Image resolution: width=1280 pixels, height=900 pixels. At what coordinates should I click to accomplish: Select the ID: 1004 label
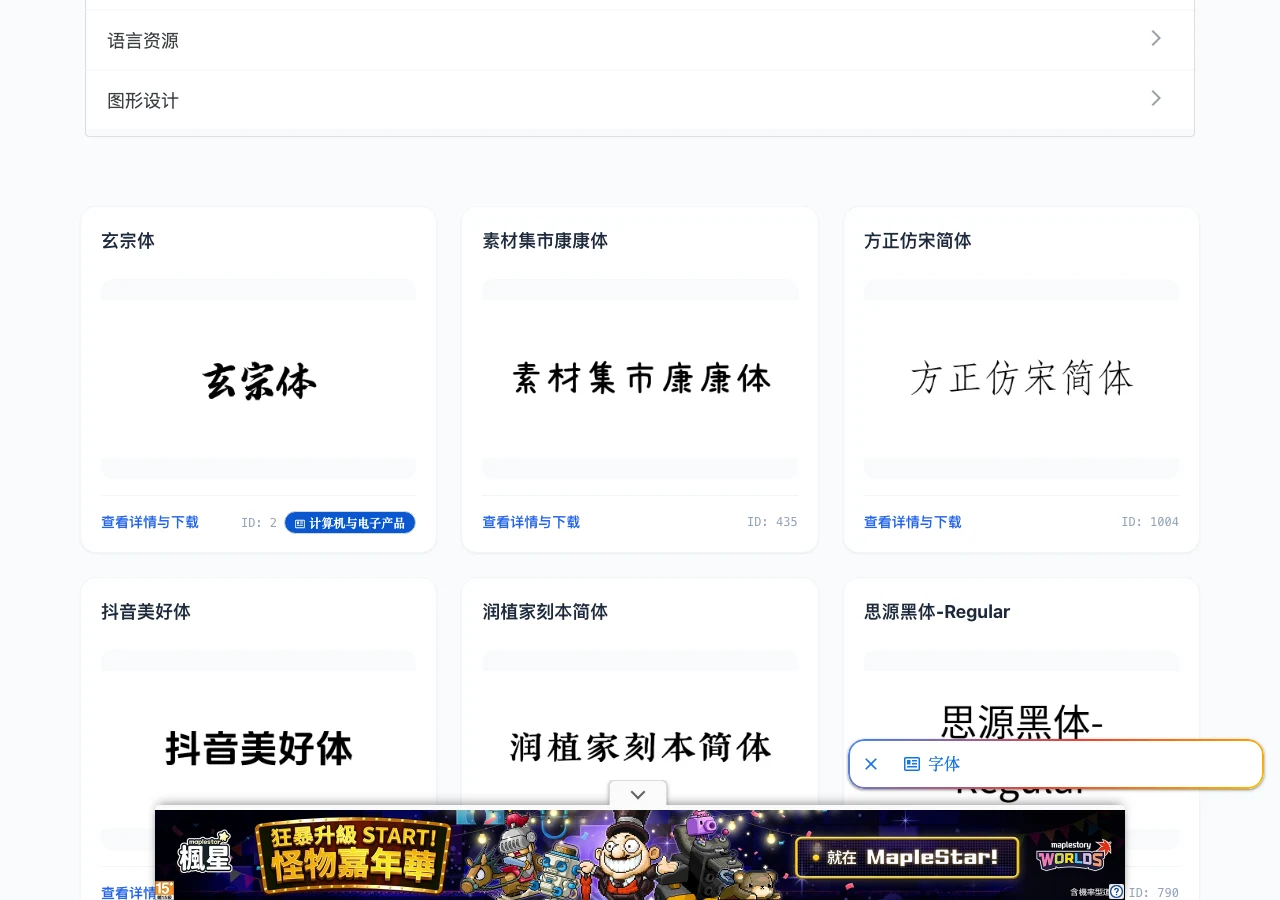point(1150,522)
